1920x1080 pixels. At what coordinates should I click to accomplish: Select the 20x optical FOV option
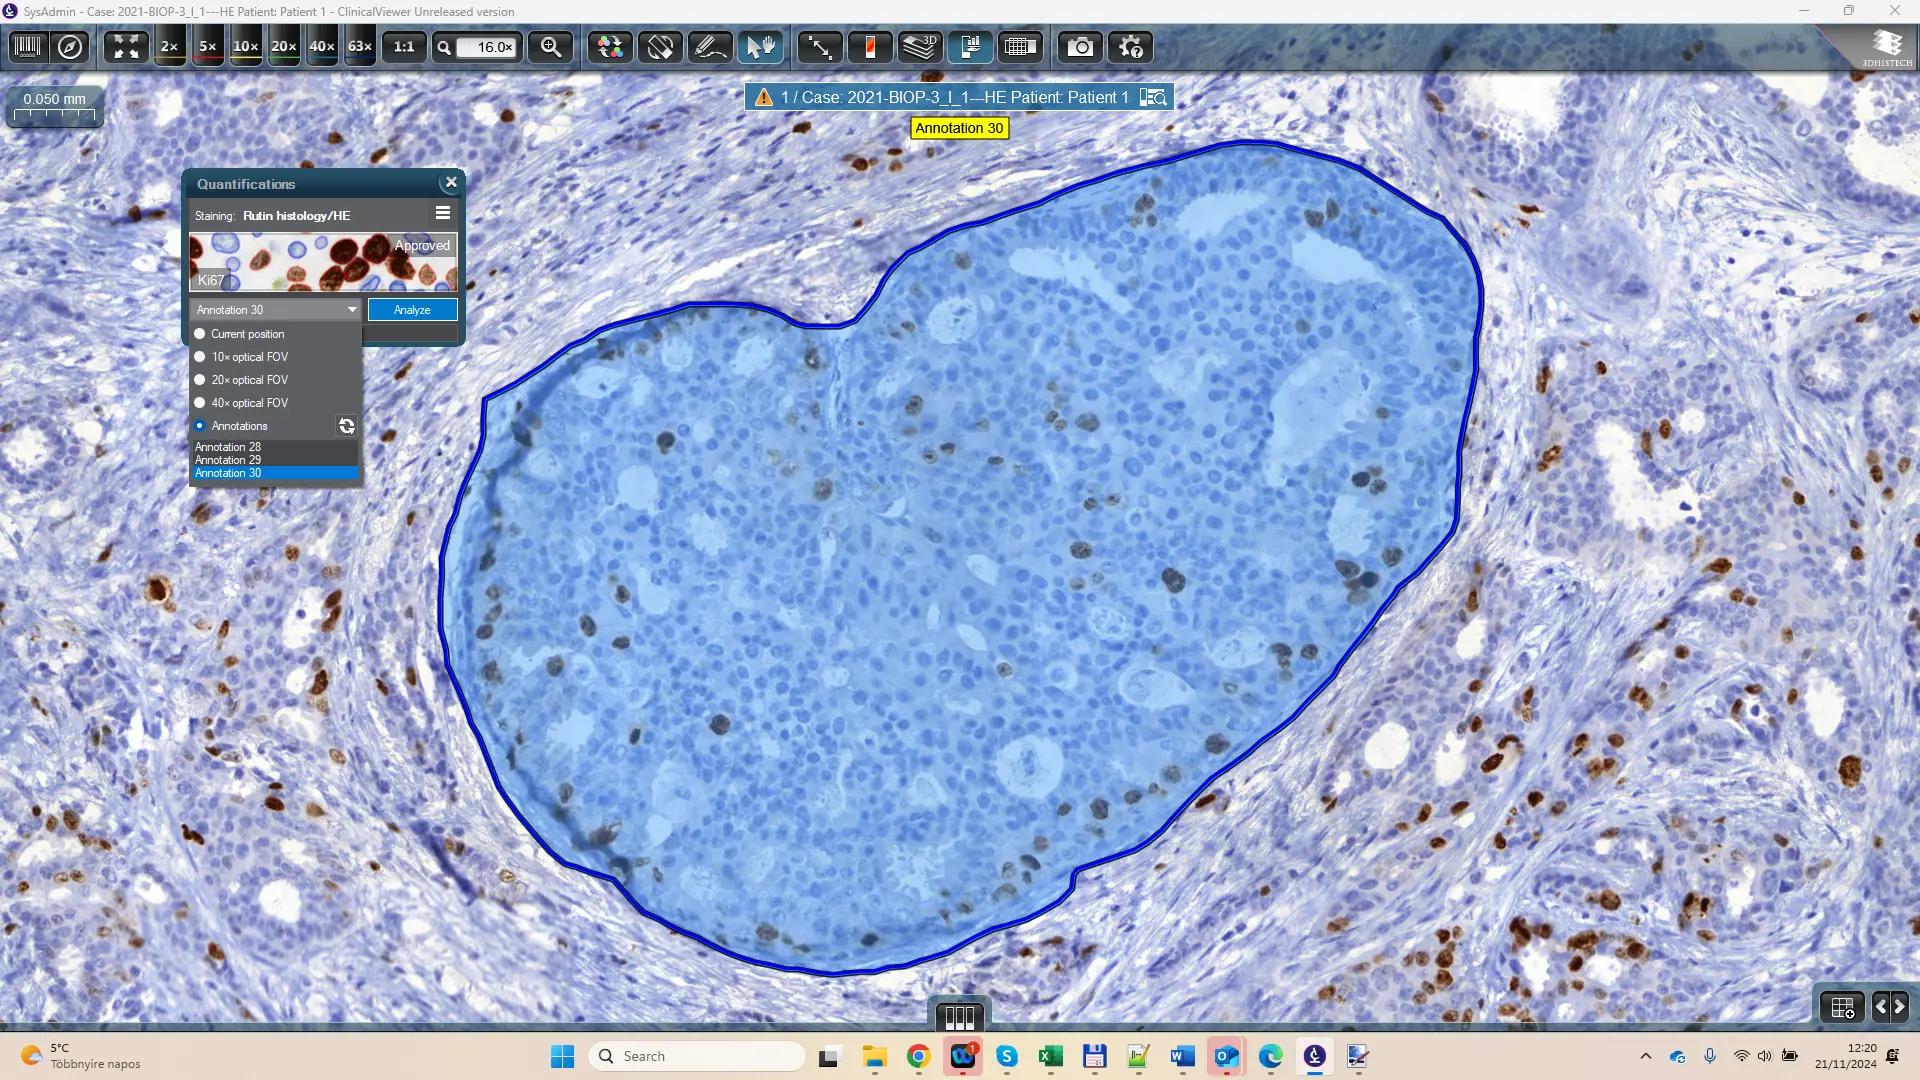pyautogui.click(x=241, y=380)
